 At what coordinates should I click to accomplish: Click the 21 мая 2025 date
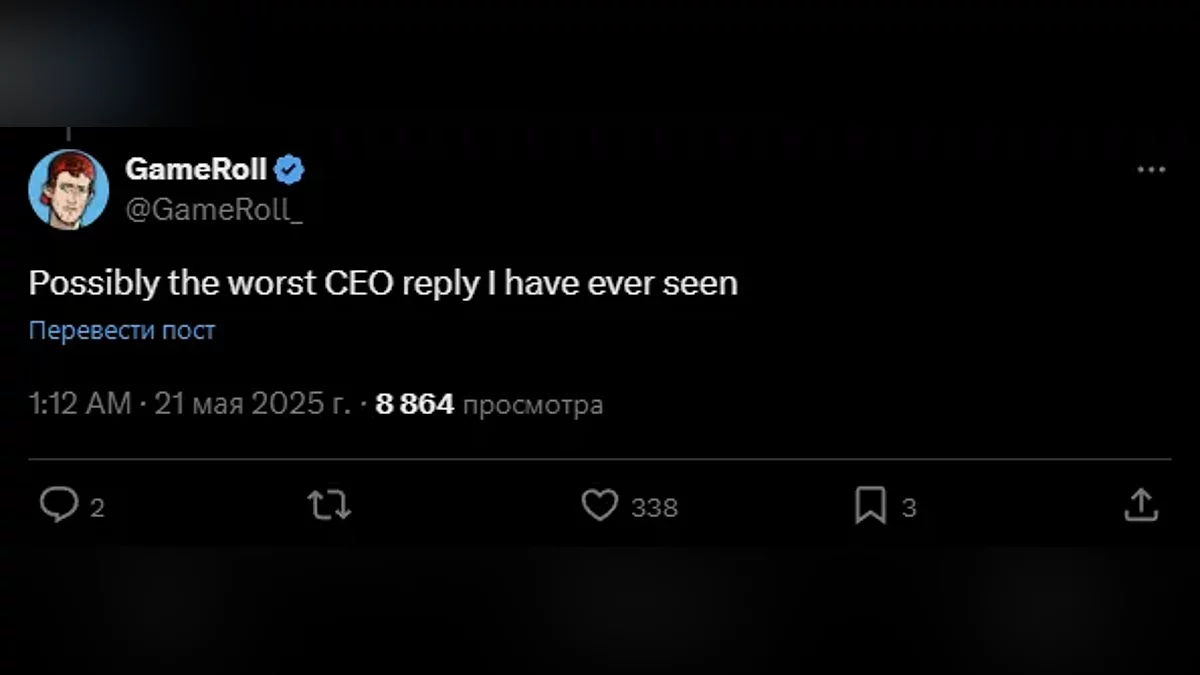251,404
